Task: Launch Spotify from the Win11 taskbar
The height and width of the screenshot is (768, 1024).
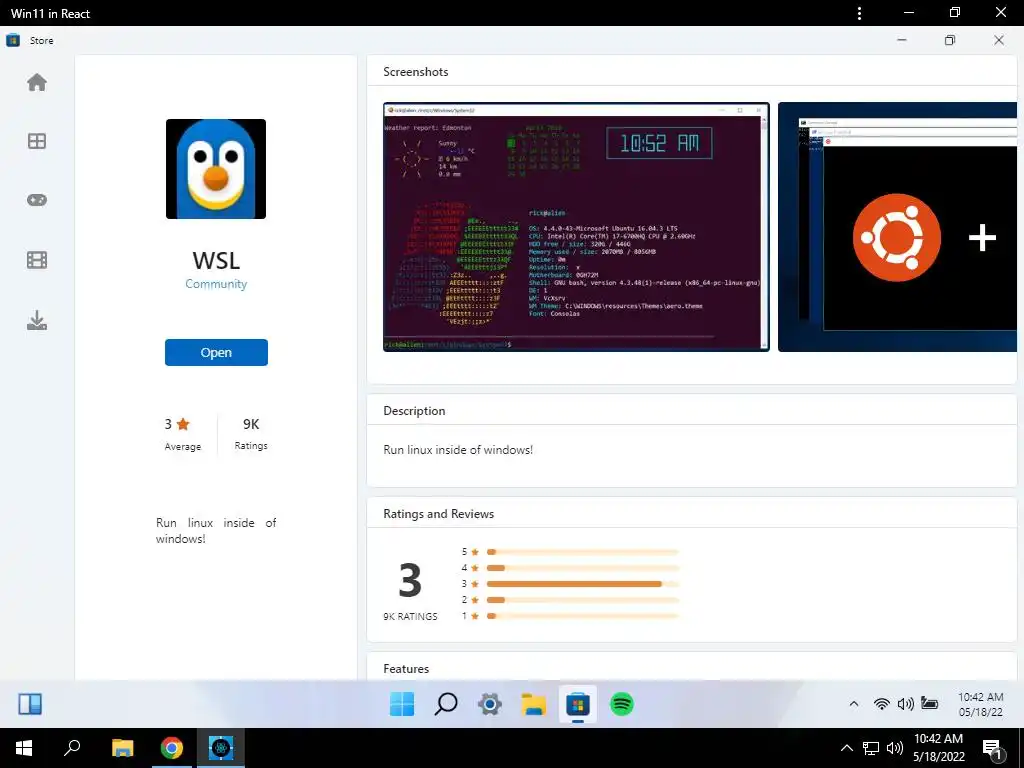Action: (x=622, y=704)
